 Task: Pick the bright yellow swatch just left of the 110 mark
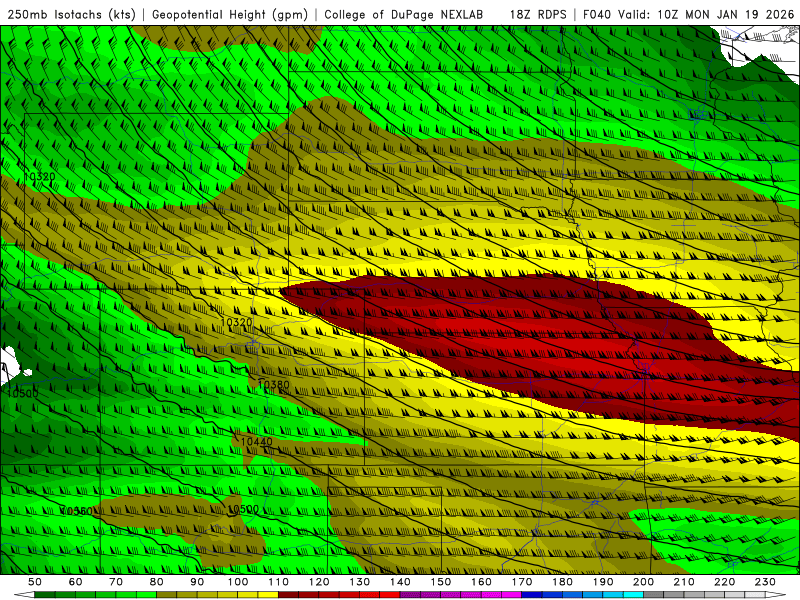click(268, 595)
